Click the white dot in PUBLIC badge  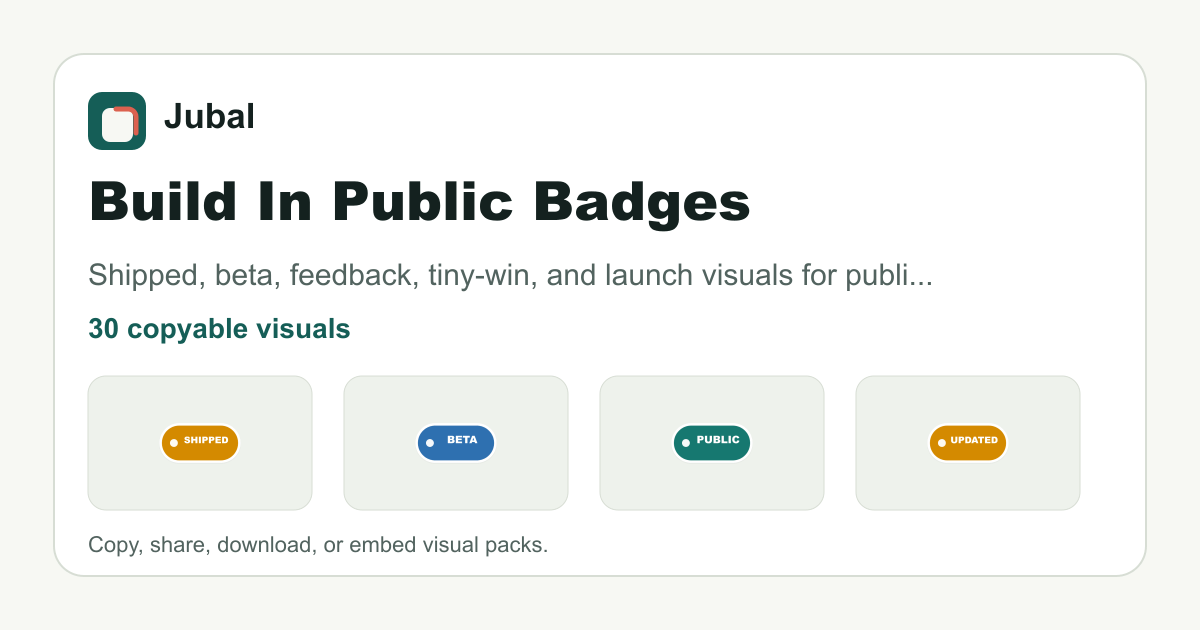click(x=686, y=443)
